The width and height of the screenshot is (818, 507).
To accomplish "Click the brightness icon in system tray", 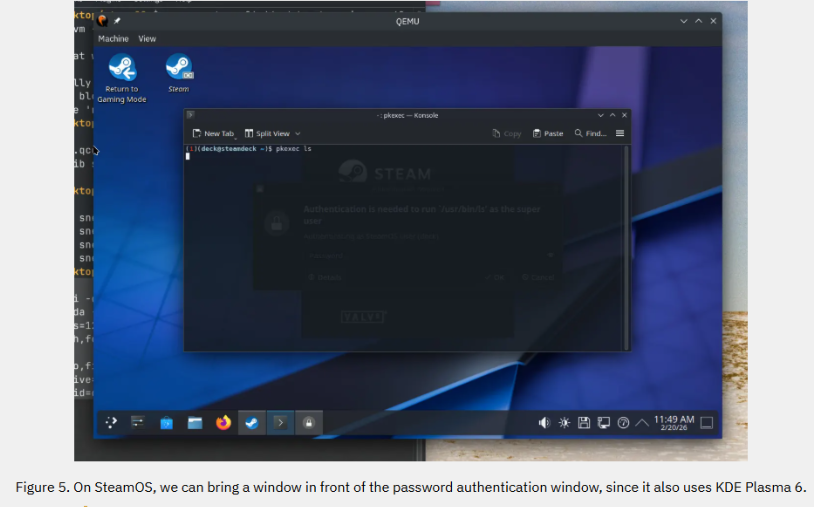I will [x=564, y=422].
